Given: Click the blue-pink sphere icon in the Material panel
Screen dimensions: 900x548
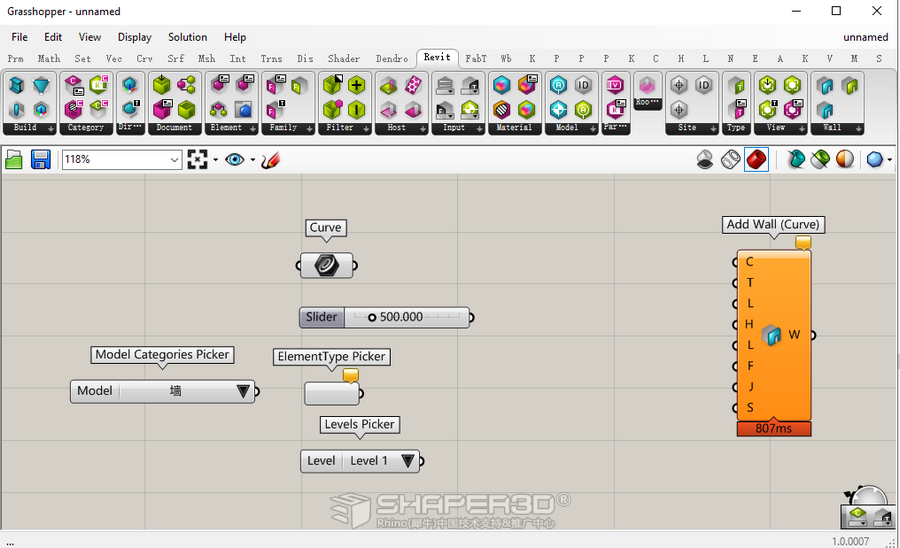Looking at the screenshot, I should click(x=502, y=85).
